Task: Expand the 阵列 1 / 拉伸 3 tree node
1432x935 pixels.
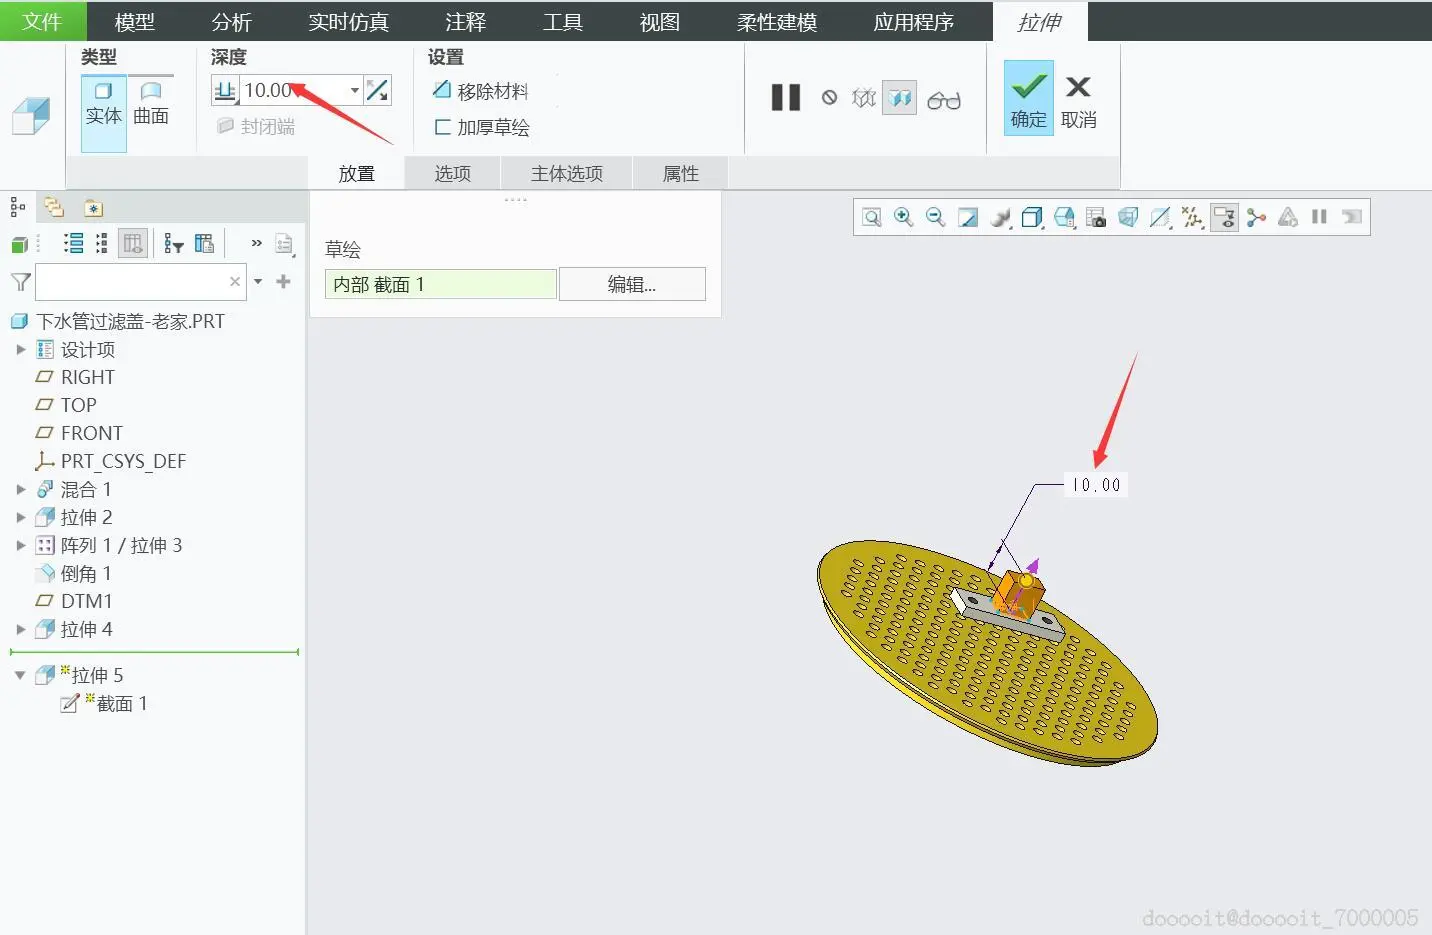Action: (21, 545)
